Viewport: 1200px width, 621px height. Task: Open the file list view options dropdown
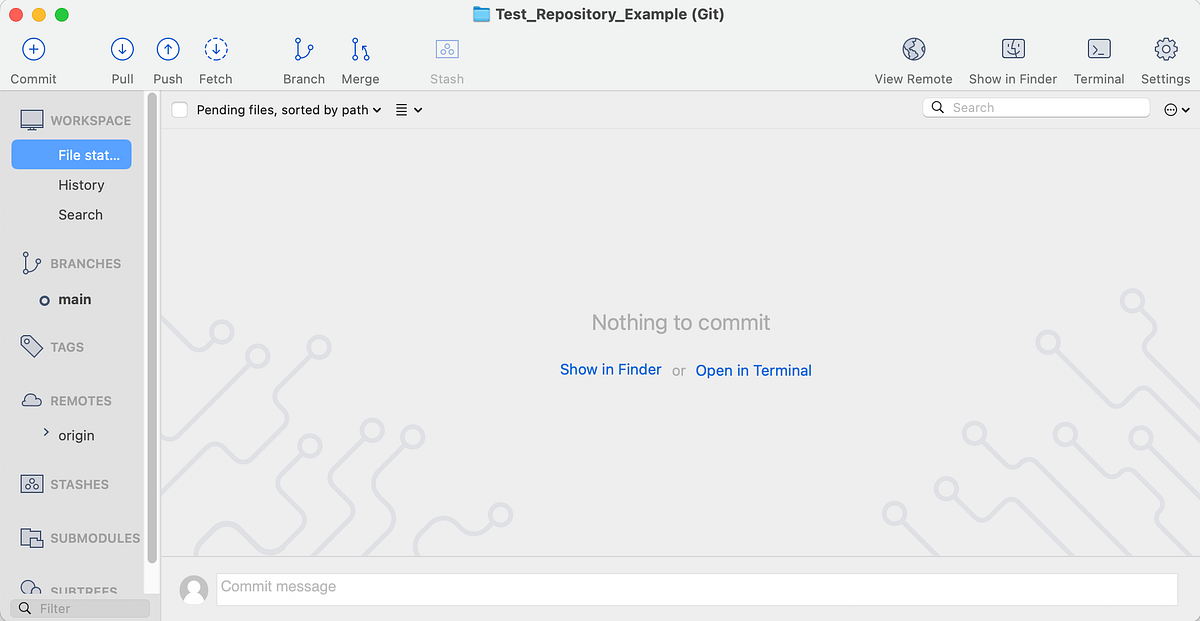[x=407, y=110]
